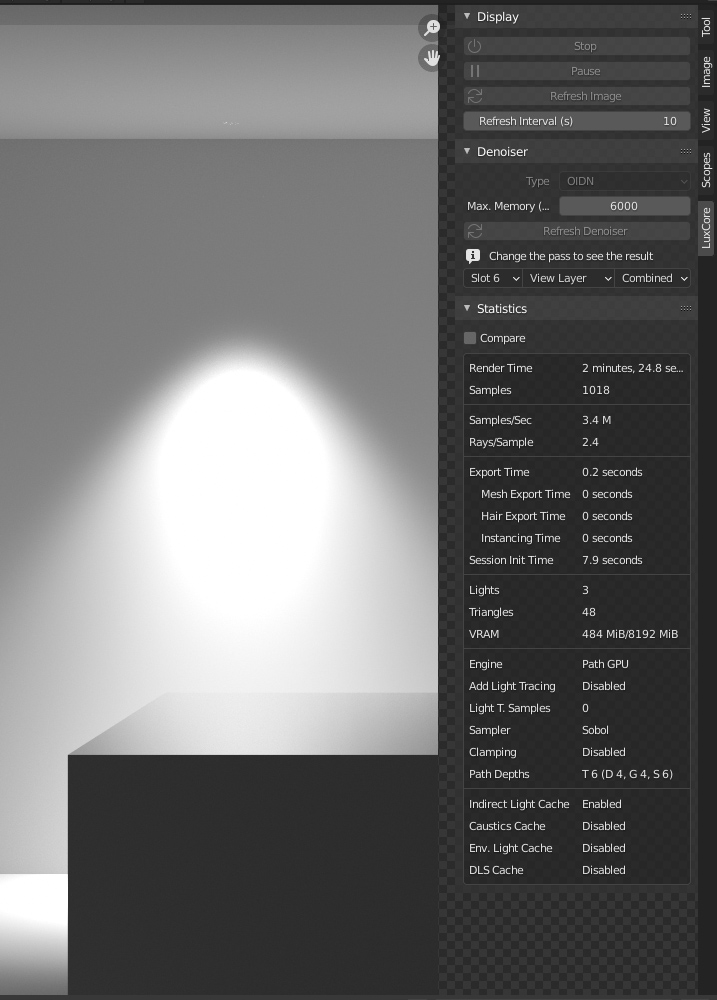The height and width of the screenshot is (1000, 717).
Task: Click the zoom magnifier gizmo in the viewport
Action: click(x=432, y=28)
